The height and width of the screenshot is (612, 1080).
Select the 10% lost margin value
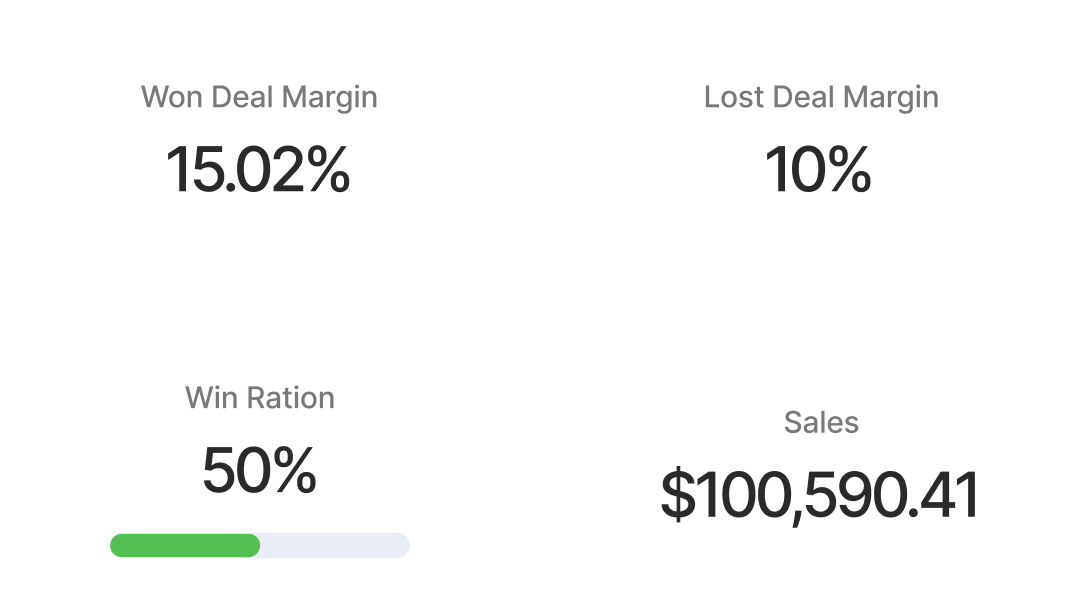coord(818,170)
